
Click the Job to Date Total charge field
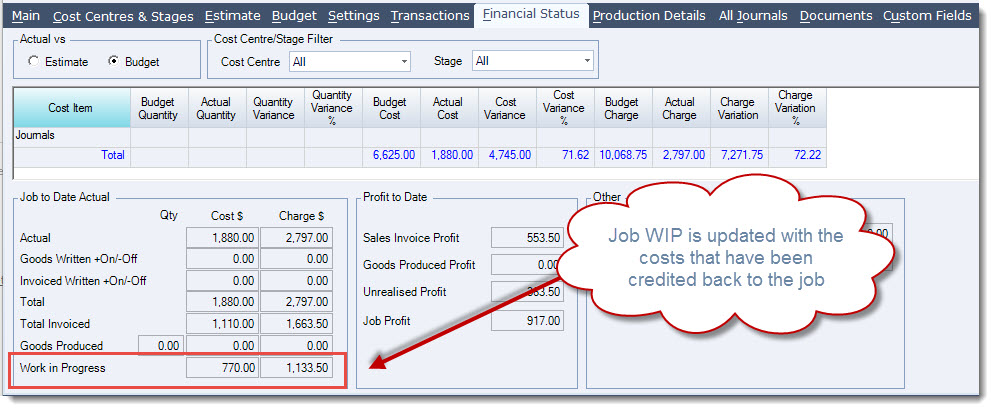[296, 302]
